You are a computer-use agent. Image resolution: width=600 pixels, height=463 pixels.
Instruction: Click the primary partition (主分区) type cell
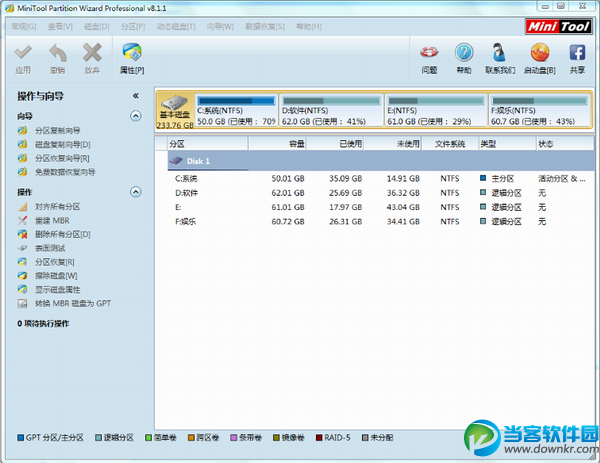(x=502, y=179)
